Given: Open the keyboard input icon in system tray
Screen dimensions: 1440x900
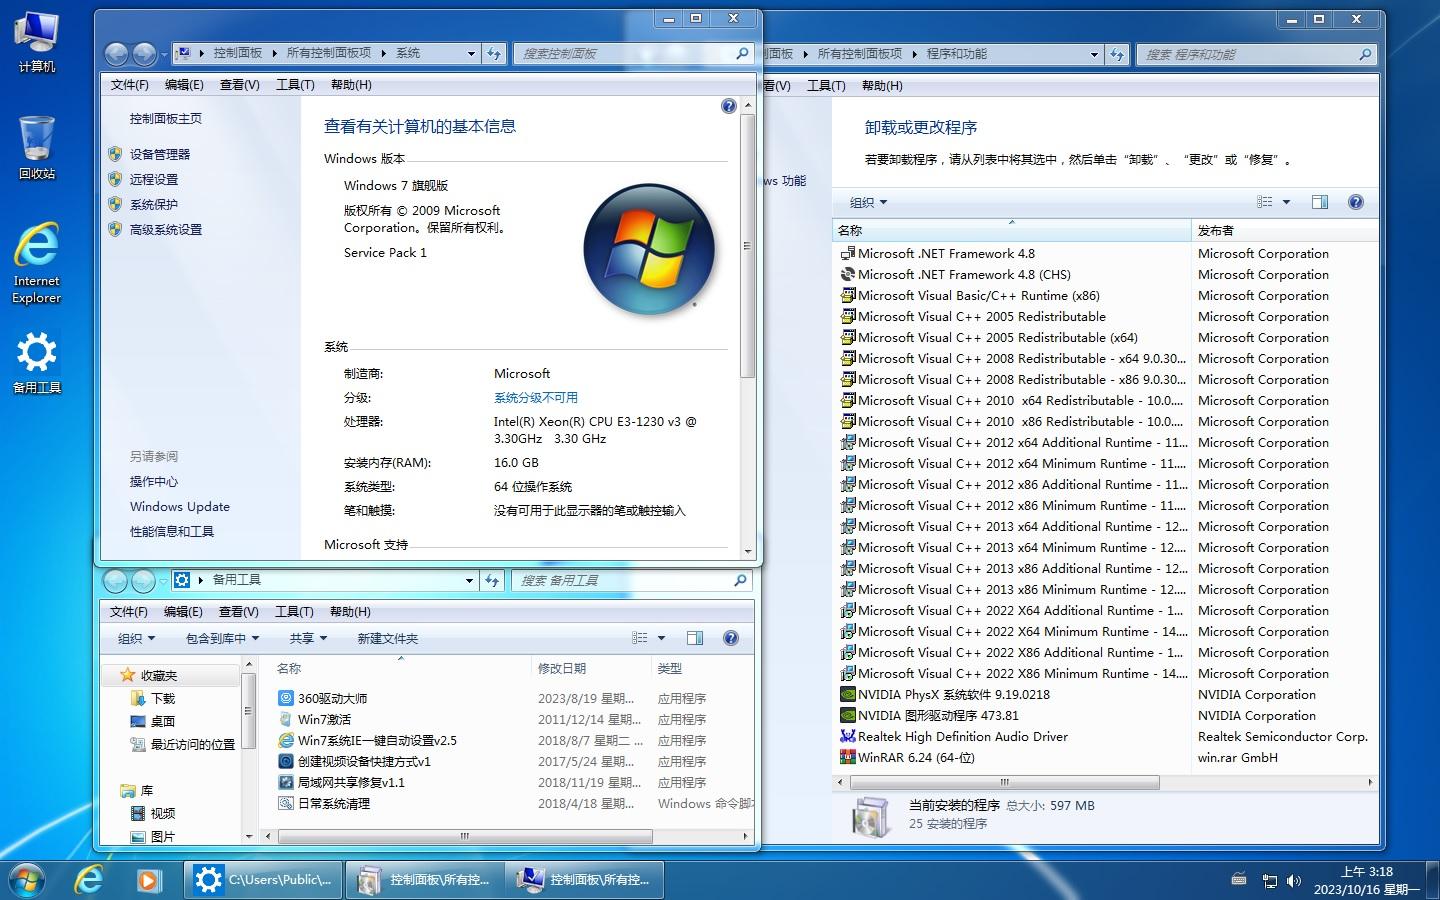Looking at the screenshot, I should [1239, 880].
